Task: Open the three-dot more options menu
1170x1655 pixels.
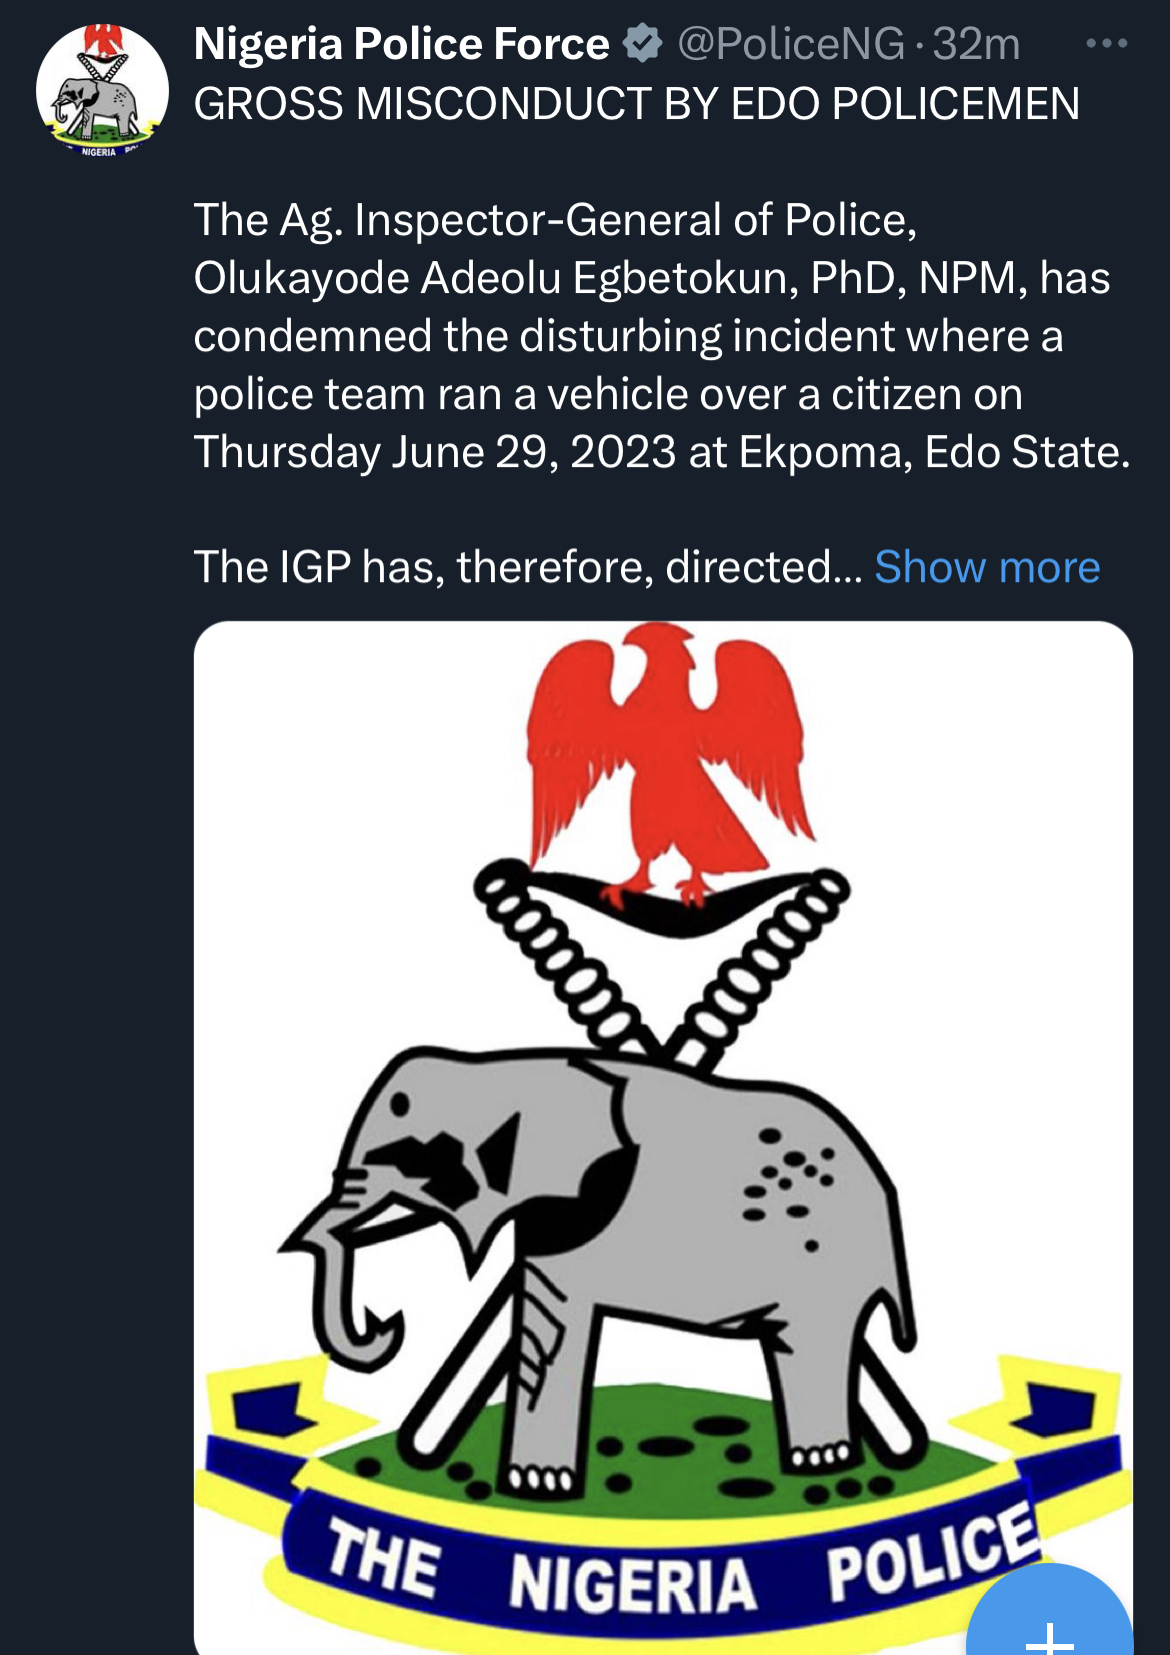Action: point(1106,44)
